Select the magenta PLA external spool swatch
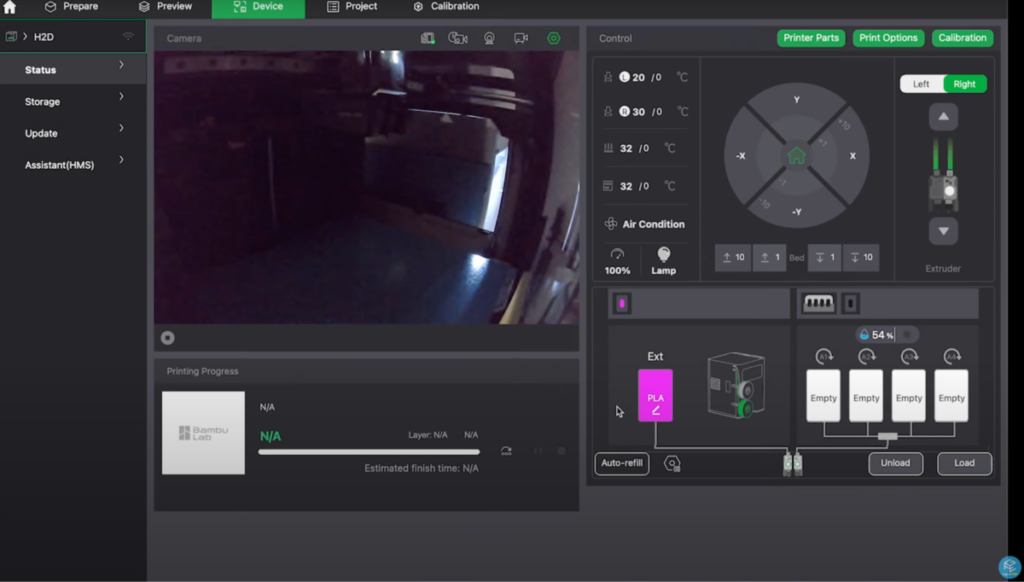Image resolution: width=1024 pixels, height=582 pixels. tap(655, 395)
